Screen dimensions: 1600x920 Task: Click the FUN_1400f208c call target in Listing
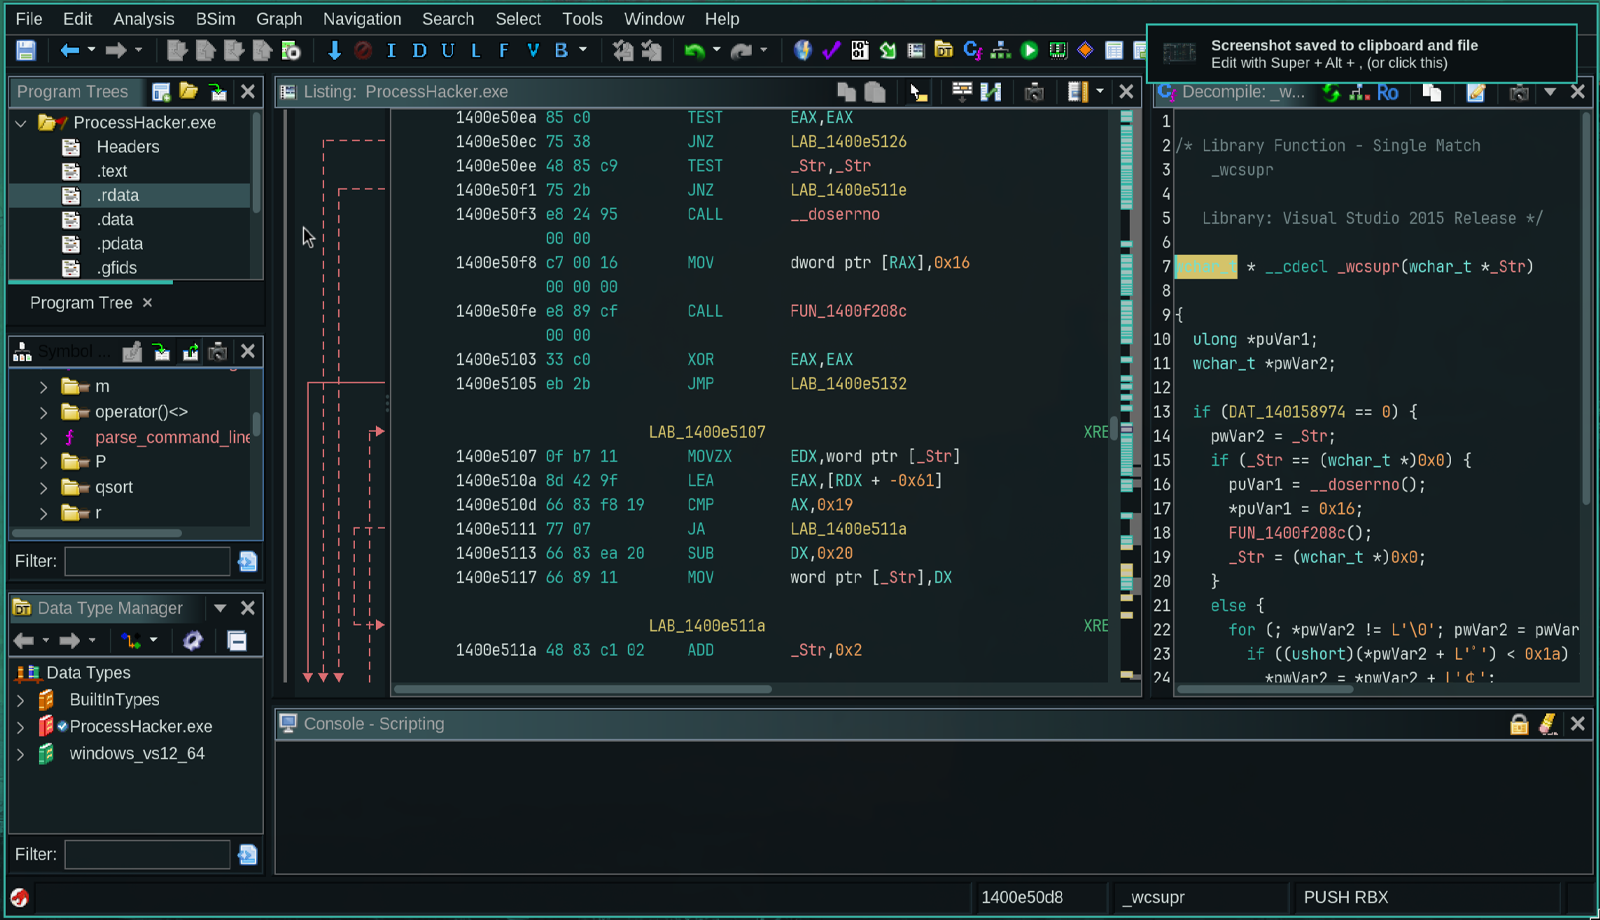(849, 312)
